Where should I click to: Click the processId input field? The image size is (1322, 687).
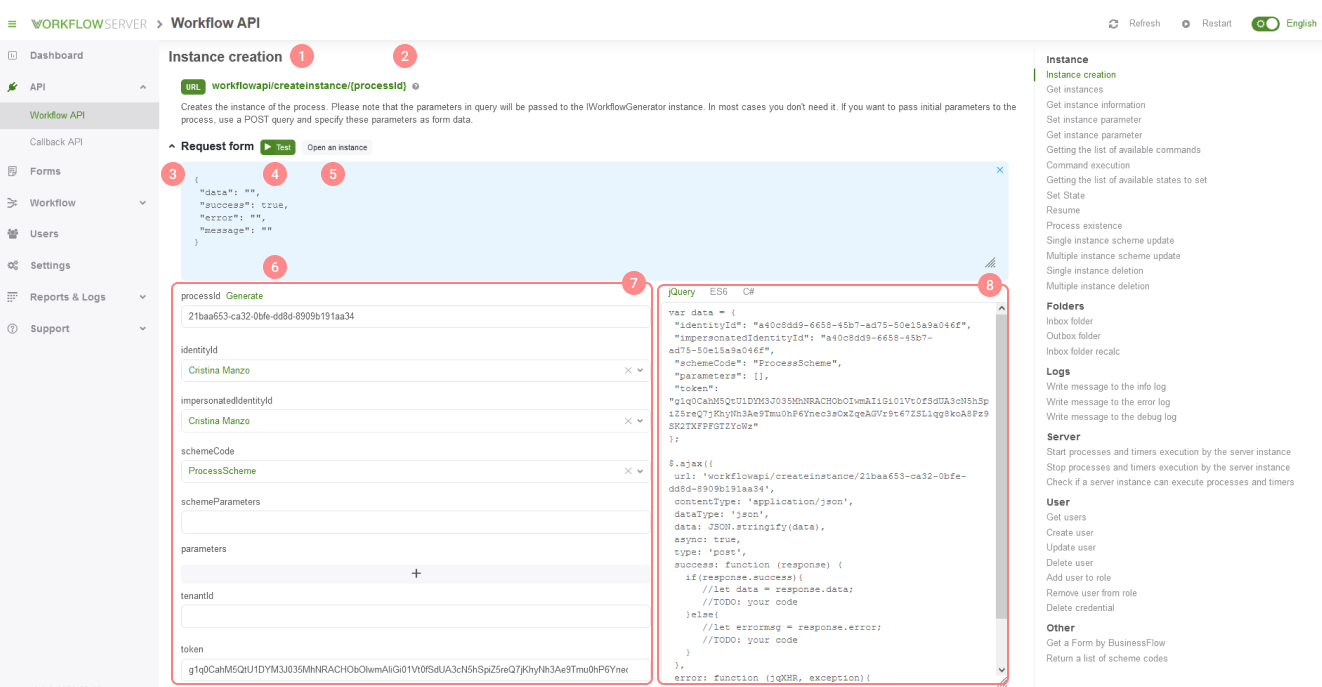(x=416, y=316)
